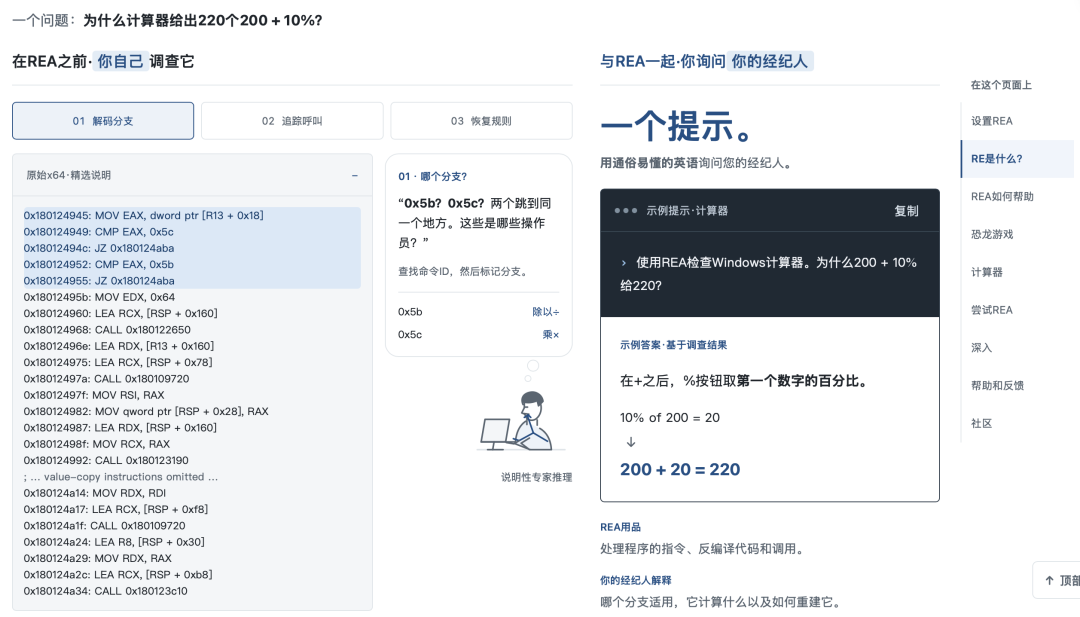Click the 200 + 20 = 220 result
This screenshot has height=617, width=1080.
pos(680,470)
